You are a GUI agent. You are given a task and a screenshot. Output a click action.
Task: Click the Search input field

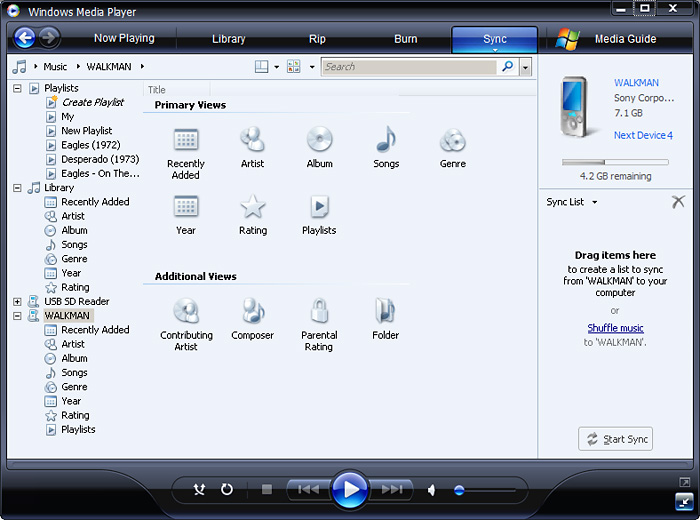pyautogui.click(x=409, y=67)
